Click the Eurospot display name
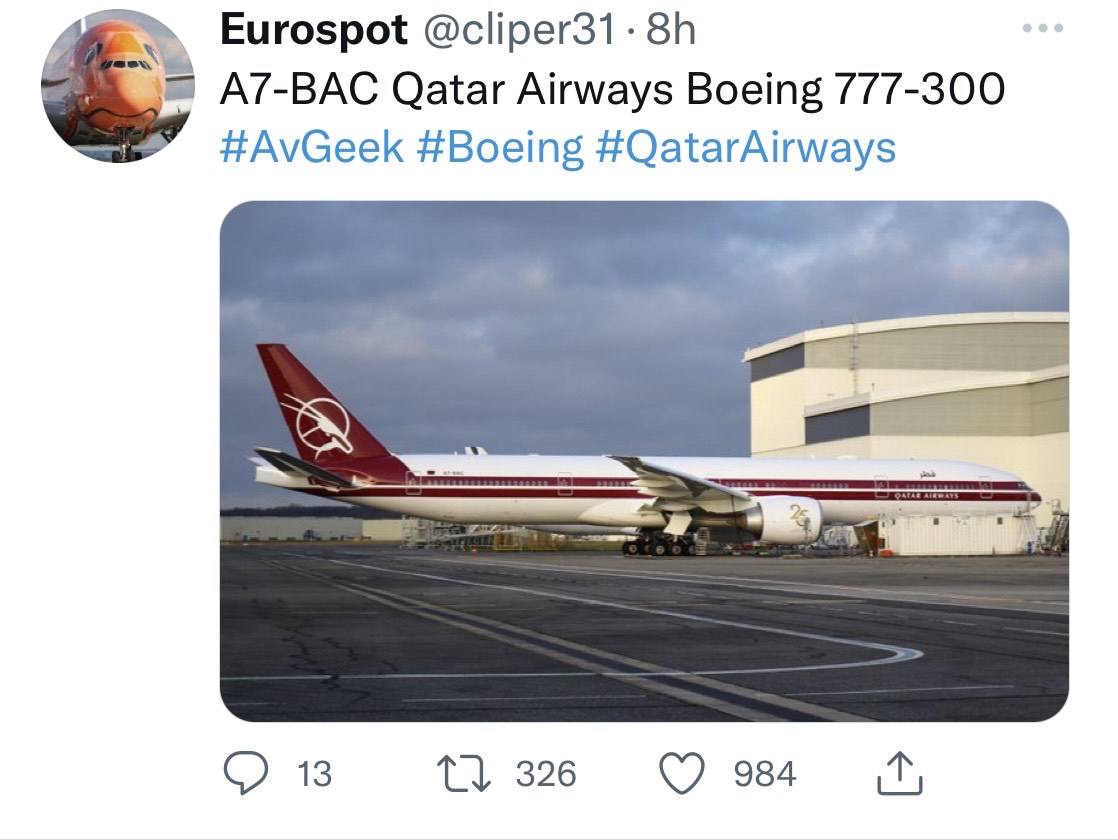Image resolution: width=1118 pixels, height=840 pixels. [x=313, y=31]
